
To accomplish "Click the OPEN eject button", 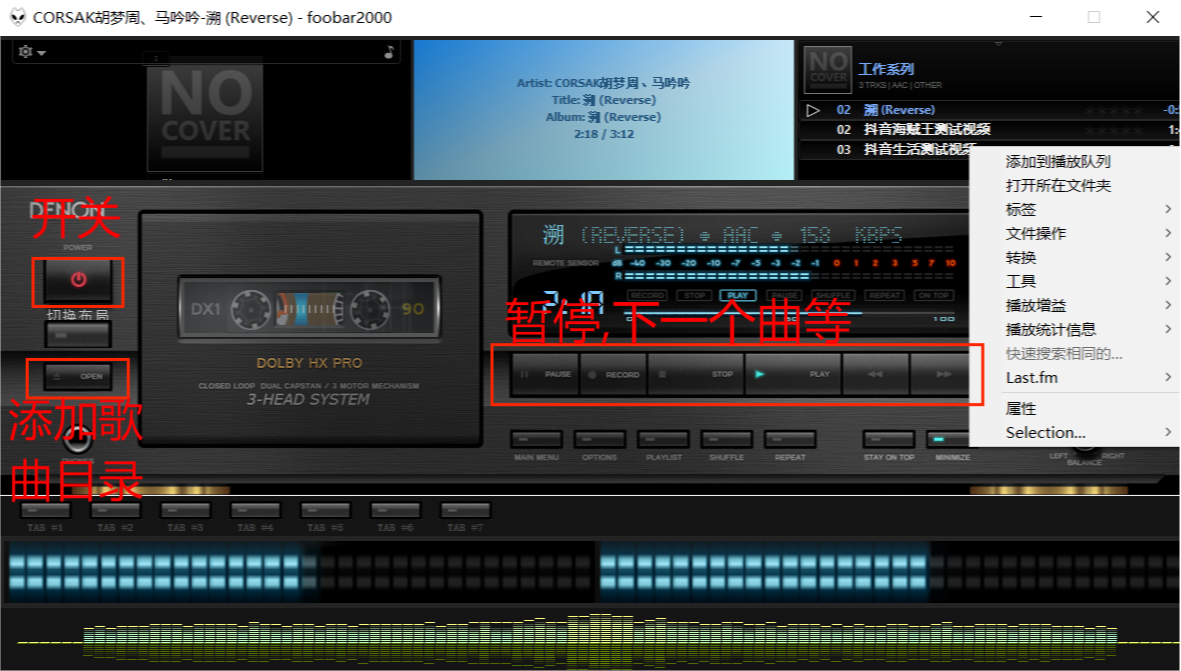I will (x=78, y=377).
